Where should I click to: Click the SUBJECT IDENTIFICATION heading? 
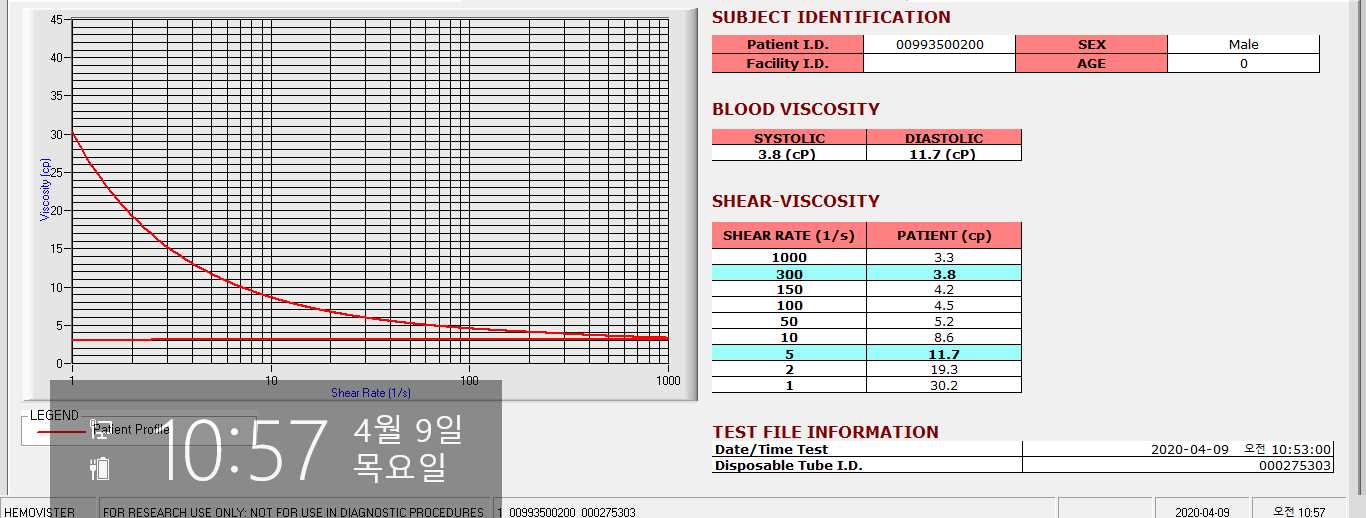pos(831,17)
